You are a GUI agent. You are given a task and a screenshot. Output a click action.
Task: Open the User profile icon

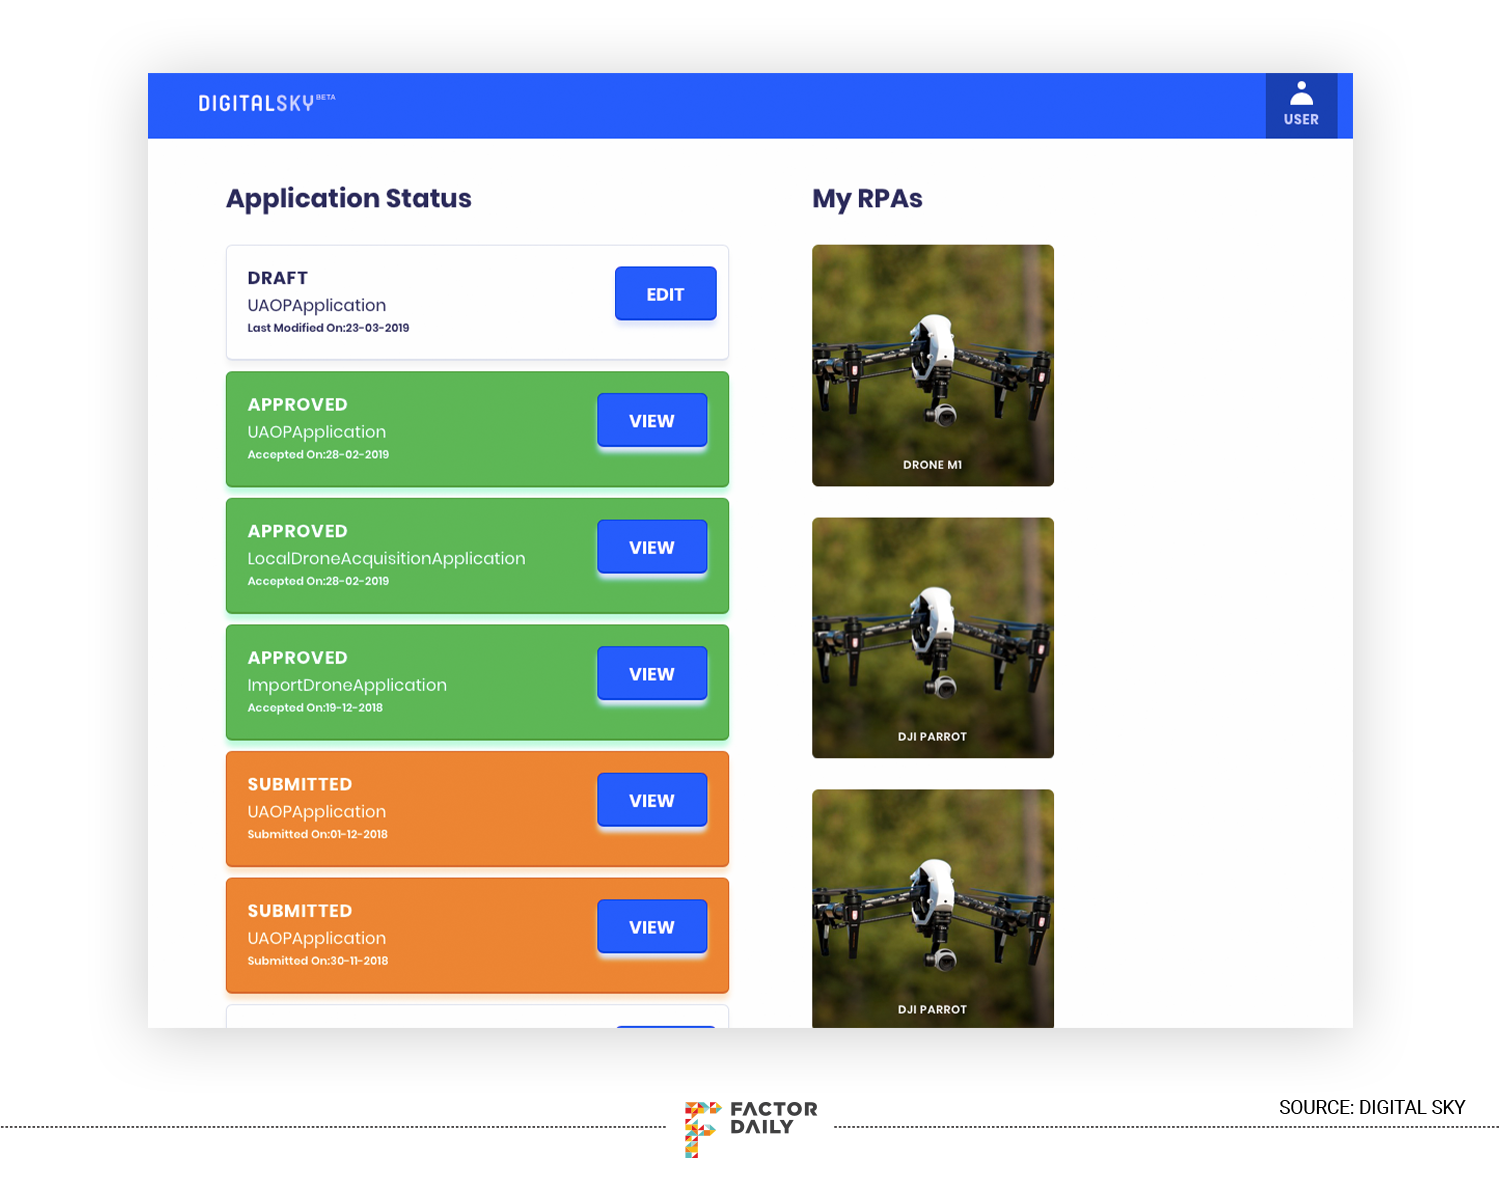tap(1301, 105)
